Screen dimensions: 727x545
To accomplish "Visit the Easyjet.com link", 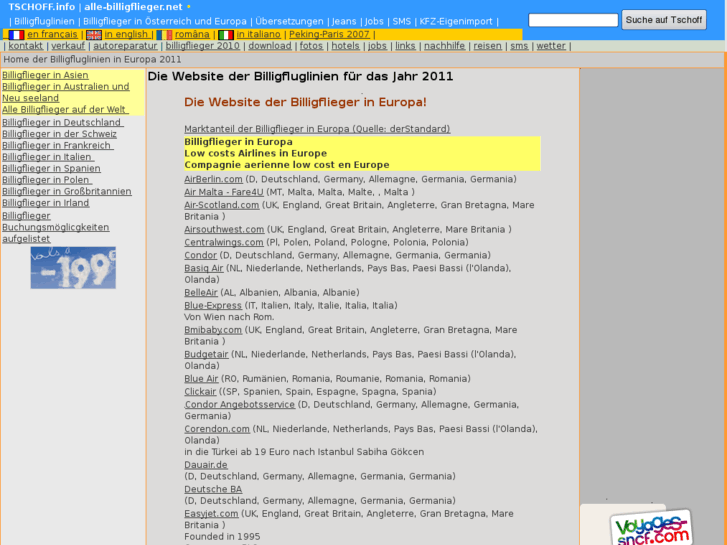I will pos(211,514).
